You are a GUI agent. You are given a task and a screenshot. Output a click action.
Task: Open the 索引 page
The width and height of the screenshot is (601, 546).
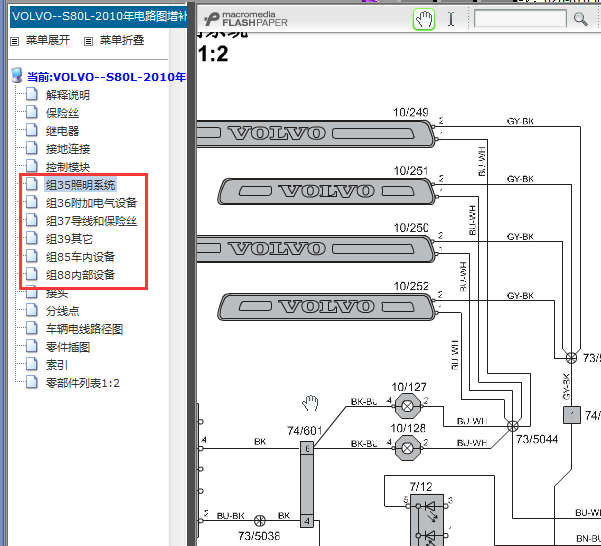pyautogui.click(x=57, y=365)
